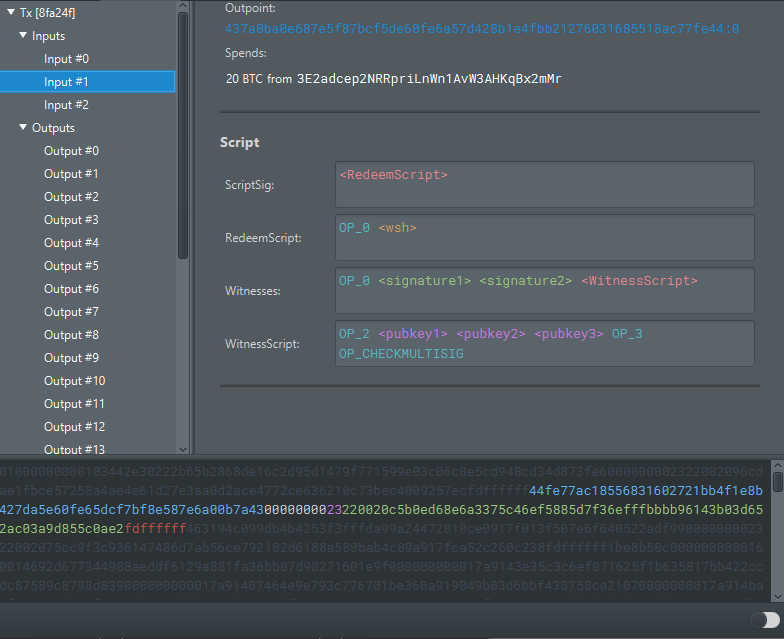Click the tree panel scroll up arrow
784x639 pixels.
coord(183,6)
